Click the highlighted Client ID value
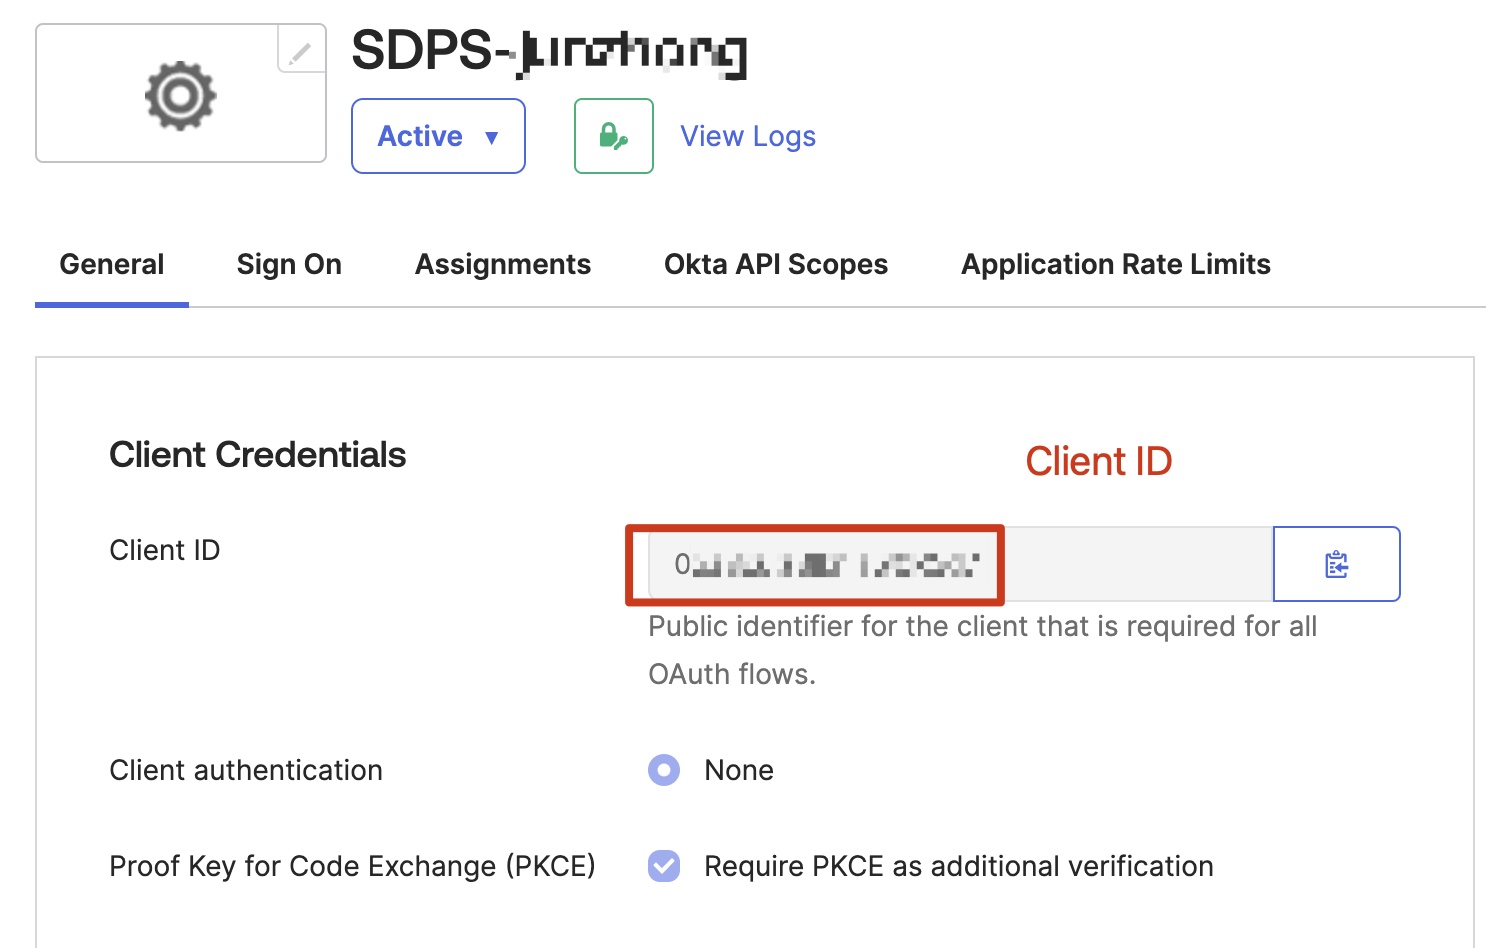 (x=814, y=564)
